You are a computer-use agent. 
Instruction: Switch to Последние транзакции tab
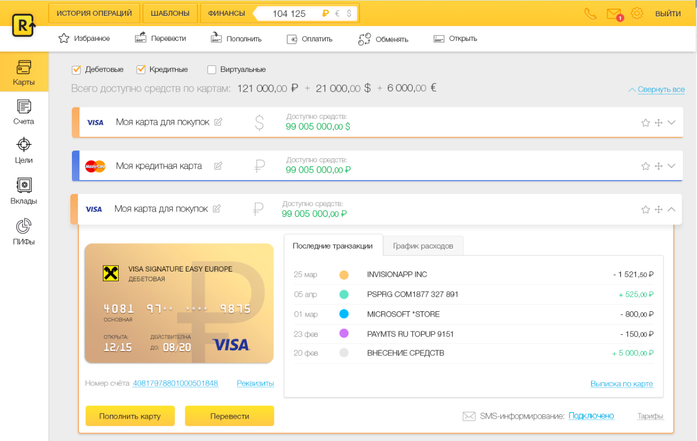point(332,246)
